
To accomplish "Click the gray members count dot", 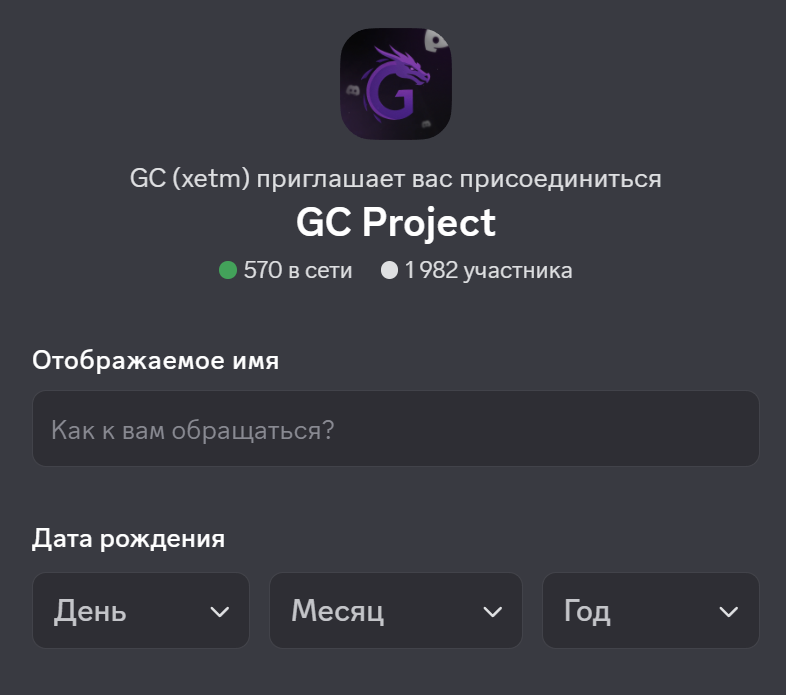I will point(390,270).
